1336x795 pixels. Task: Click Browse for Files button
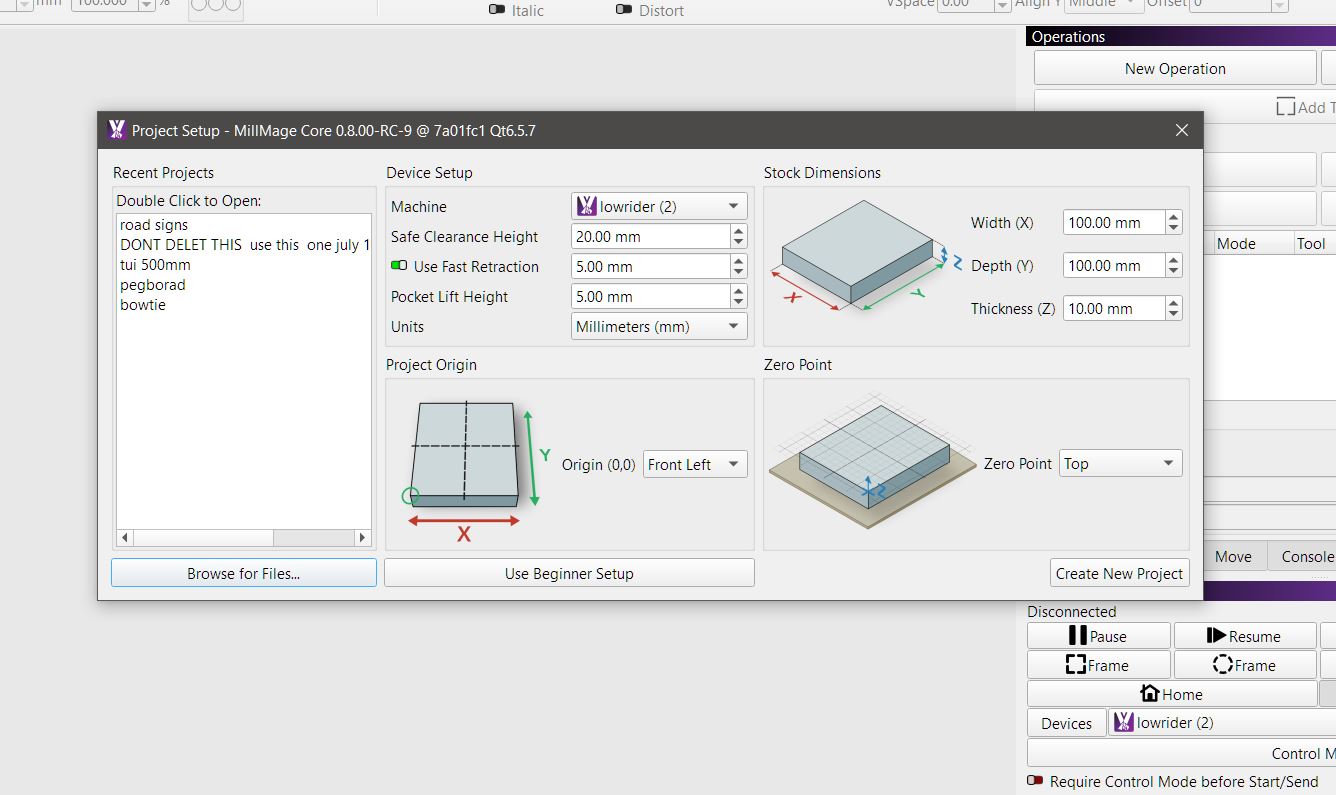pos(243,573)
